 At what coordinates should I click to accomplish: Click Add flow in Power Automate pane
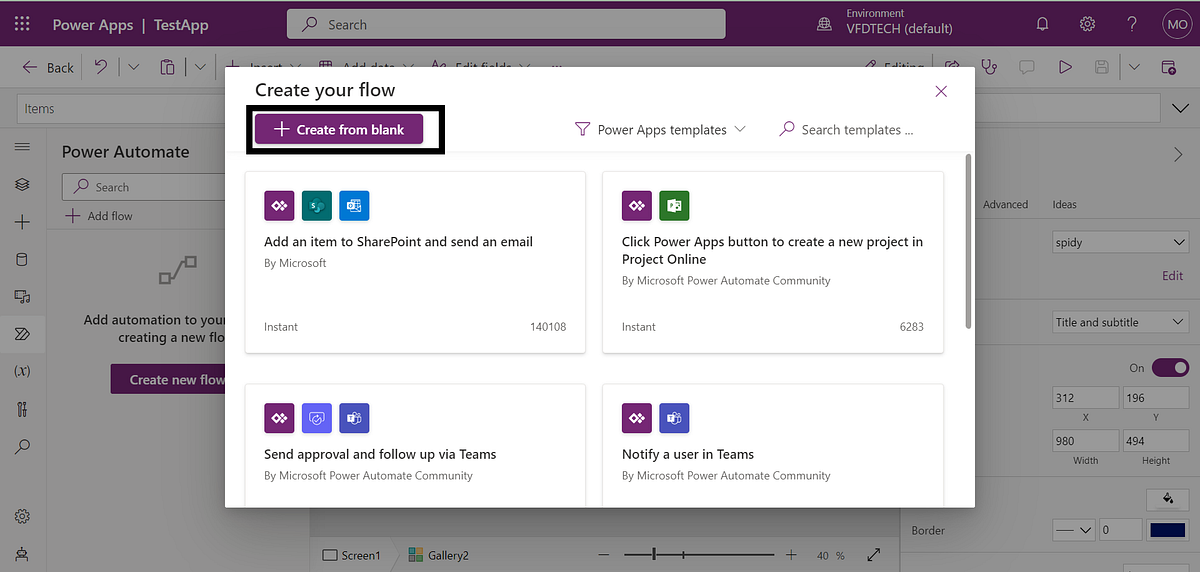99,216
